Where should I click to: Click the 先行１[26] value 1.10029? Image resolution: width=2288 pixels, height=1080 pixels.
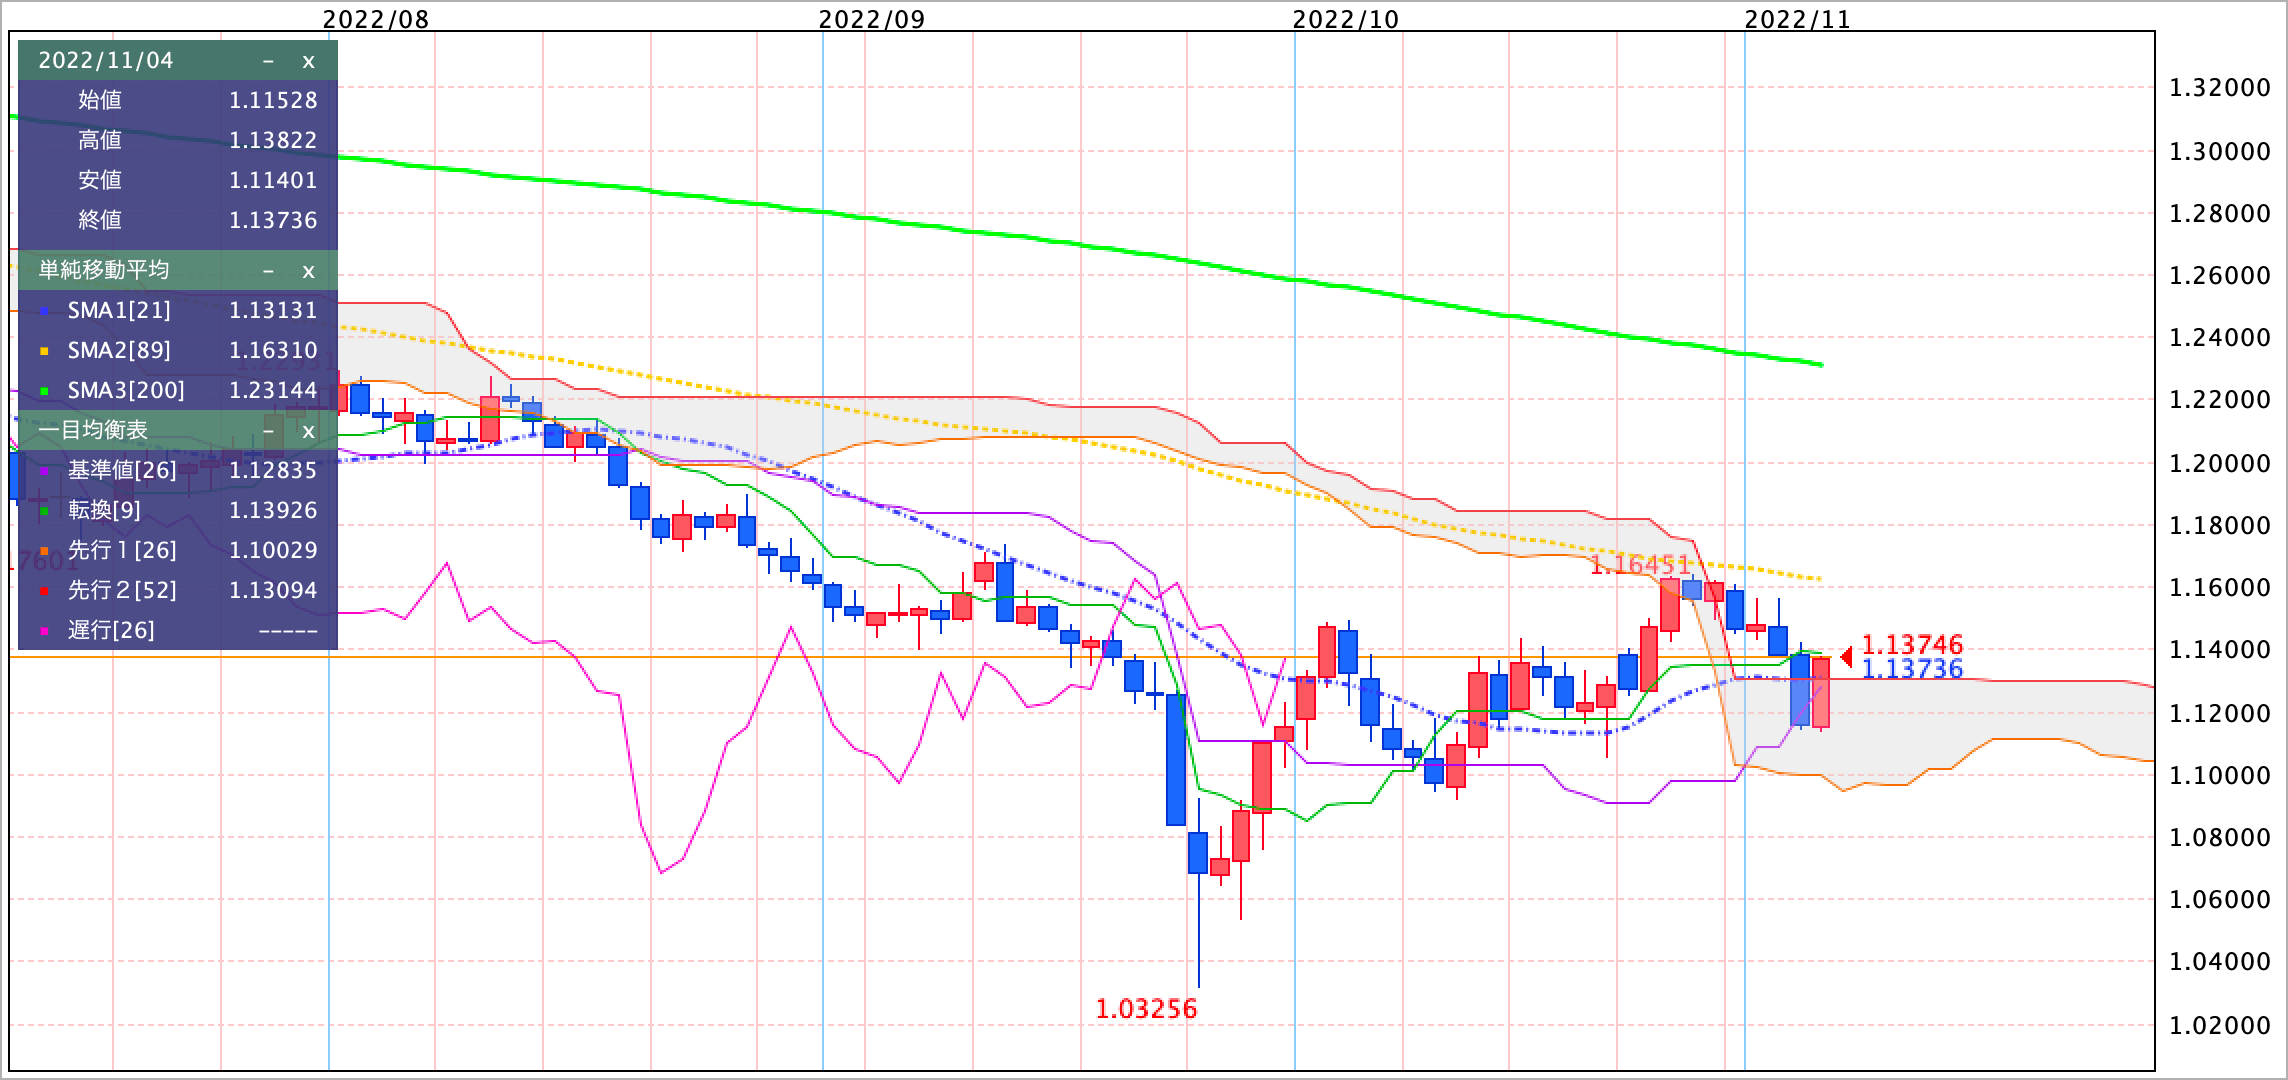point(273,550)
